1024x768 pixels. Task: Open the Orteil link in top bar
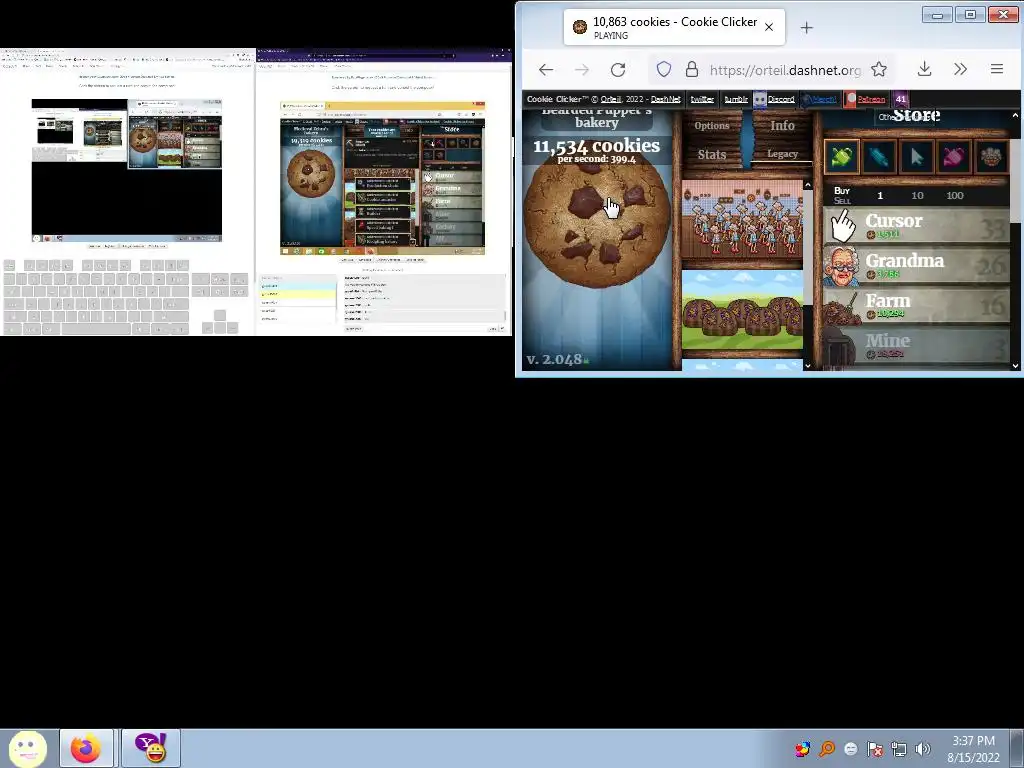coord(611,99)
